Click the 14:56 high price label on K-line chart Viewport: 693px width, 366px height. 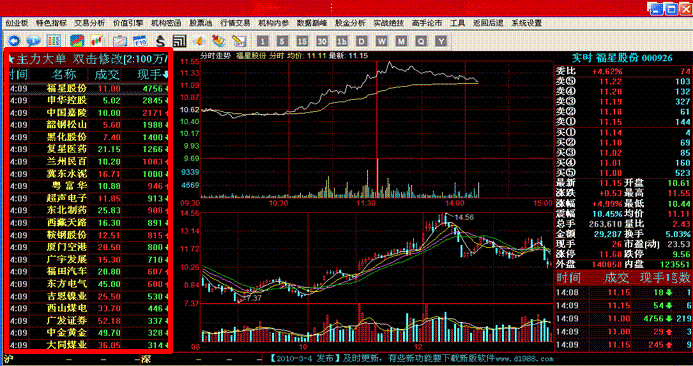pyautogui.click(x=464, y=217)
